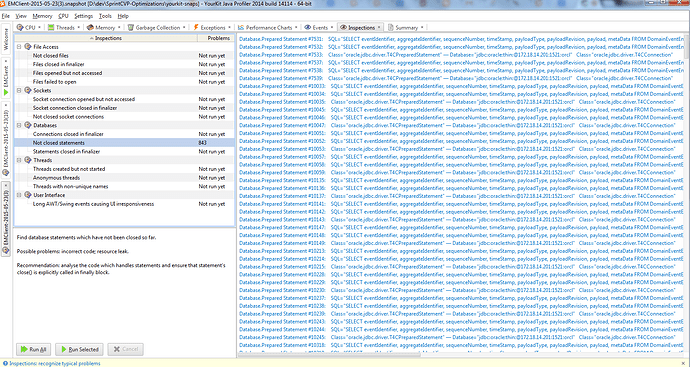Viewport: 690px width, 367px height.
Task: Click the Garbage Collection trash bin icon
Action: coord(131,27)
